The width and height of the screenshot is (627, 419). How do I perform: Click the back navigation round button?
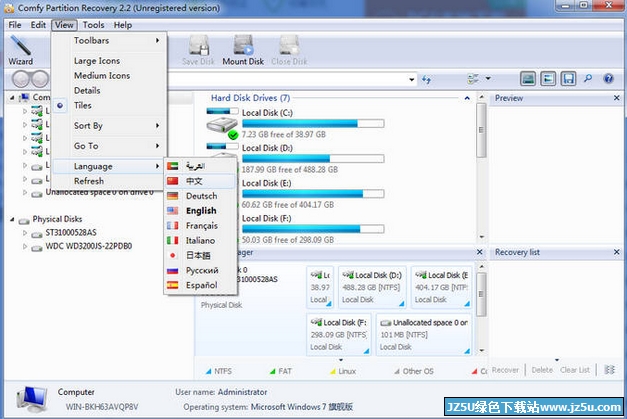[x=20, y=79]
